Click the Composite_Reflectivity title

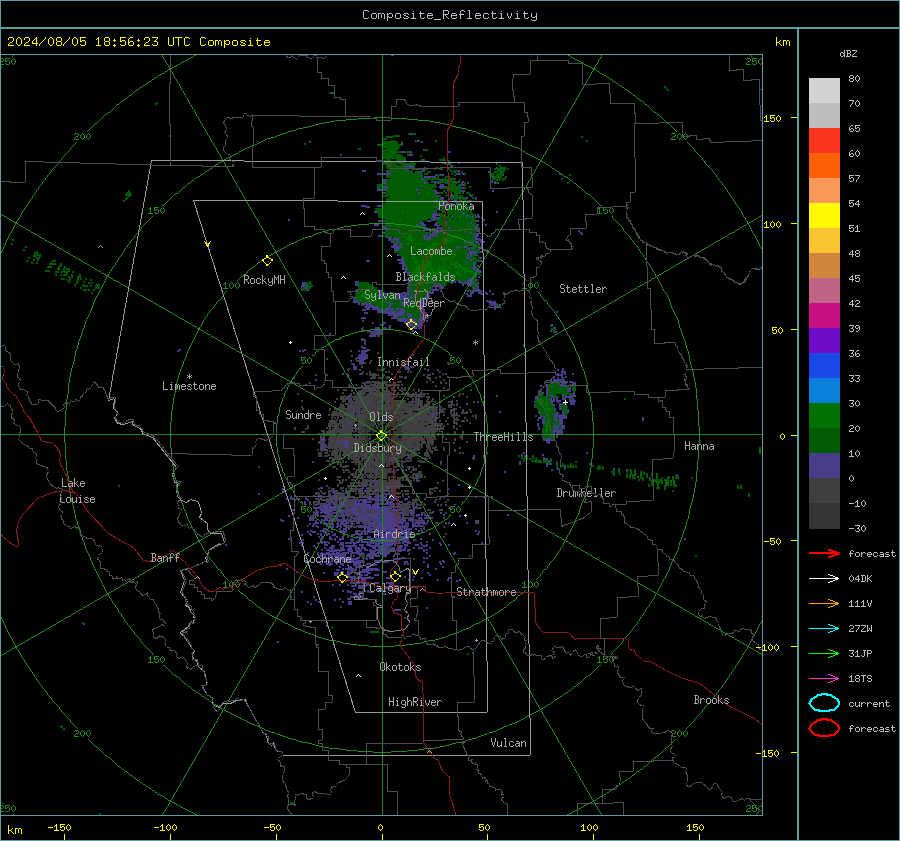point(449,15)
